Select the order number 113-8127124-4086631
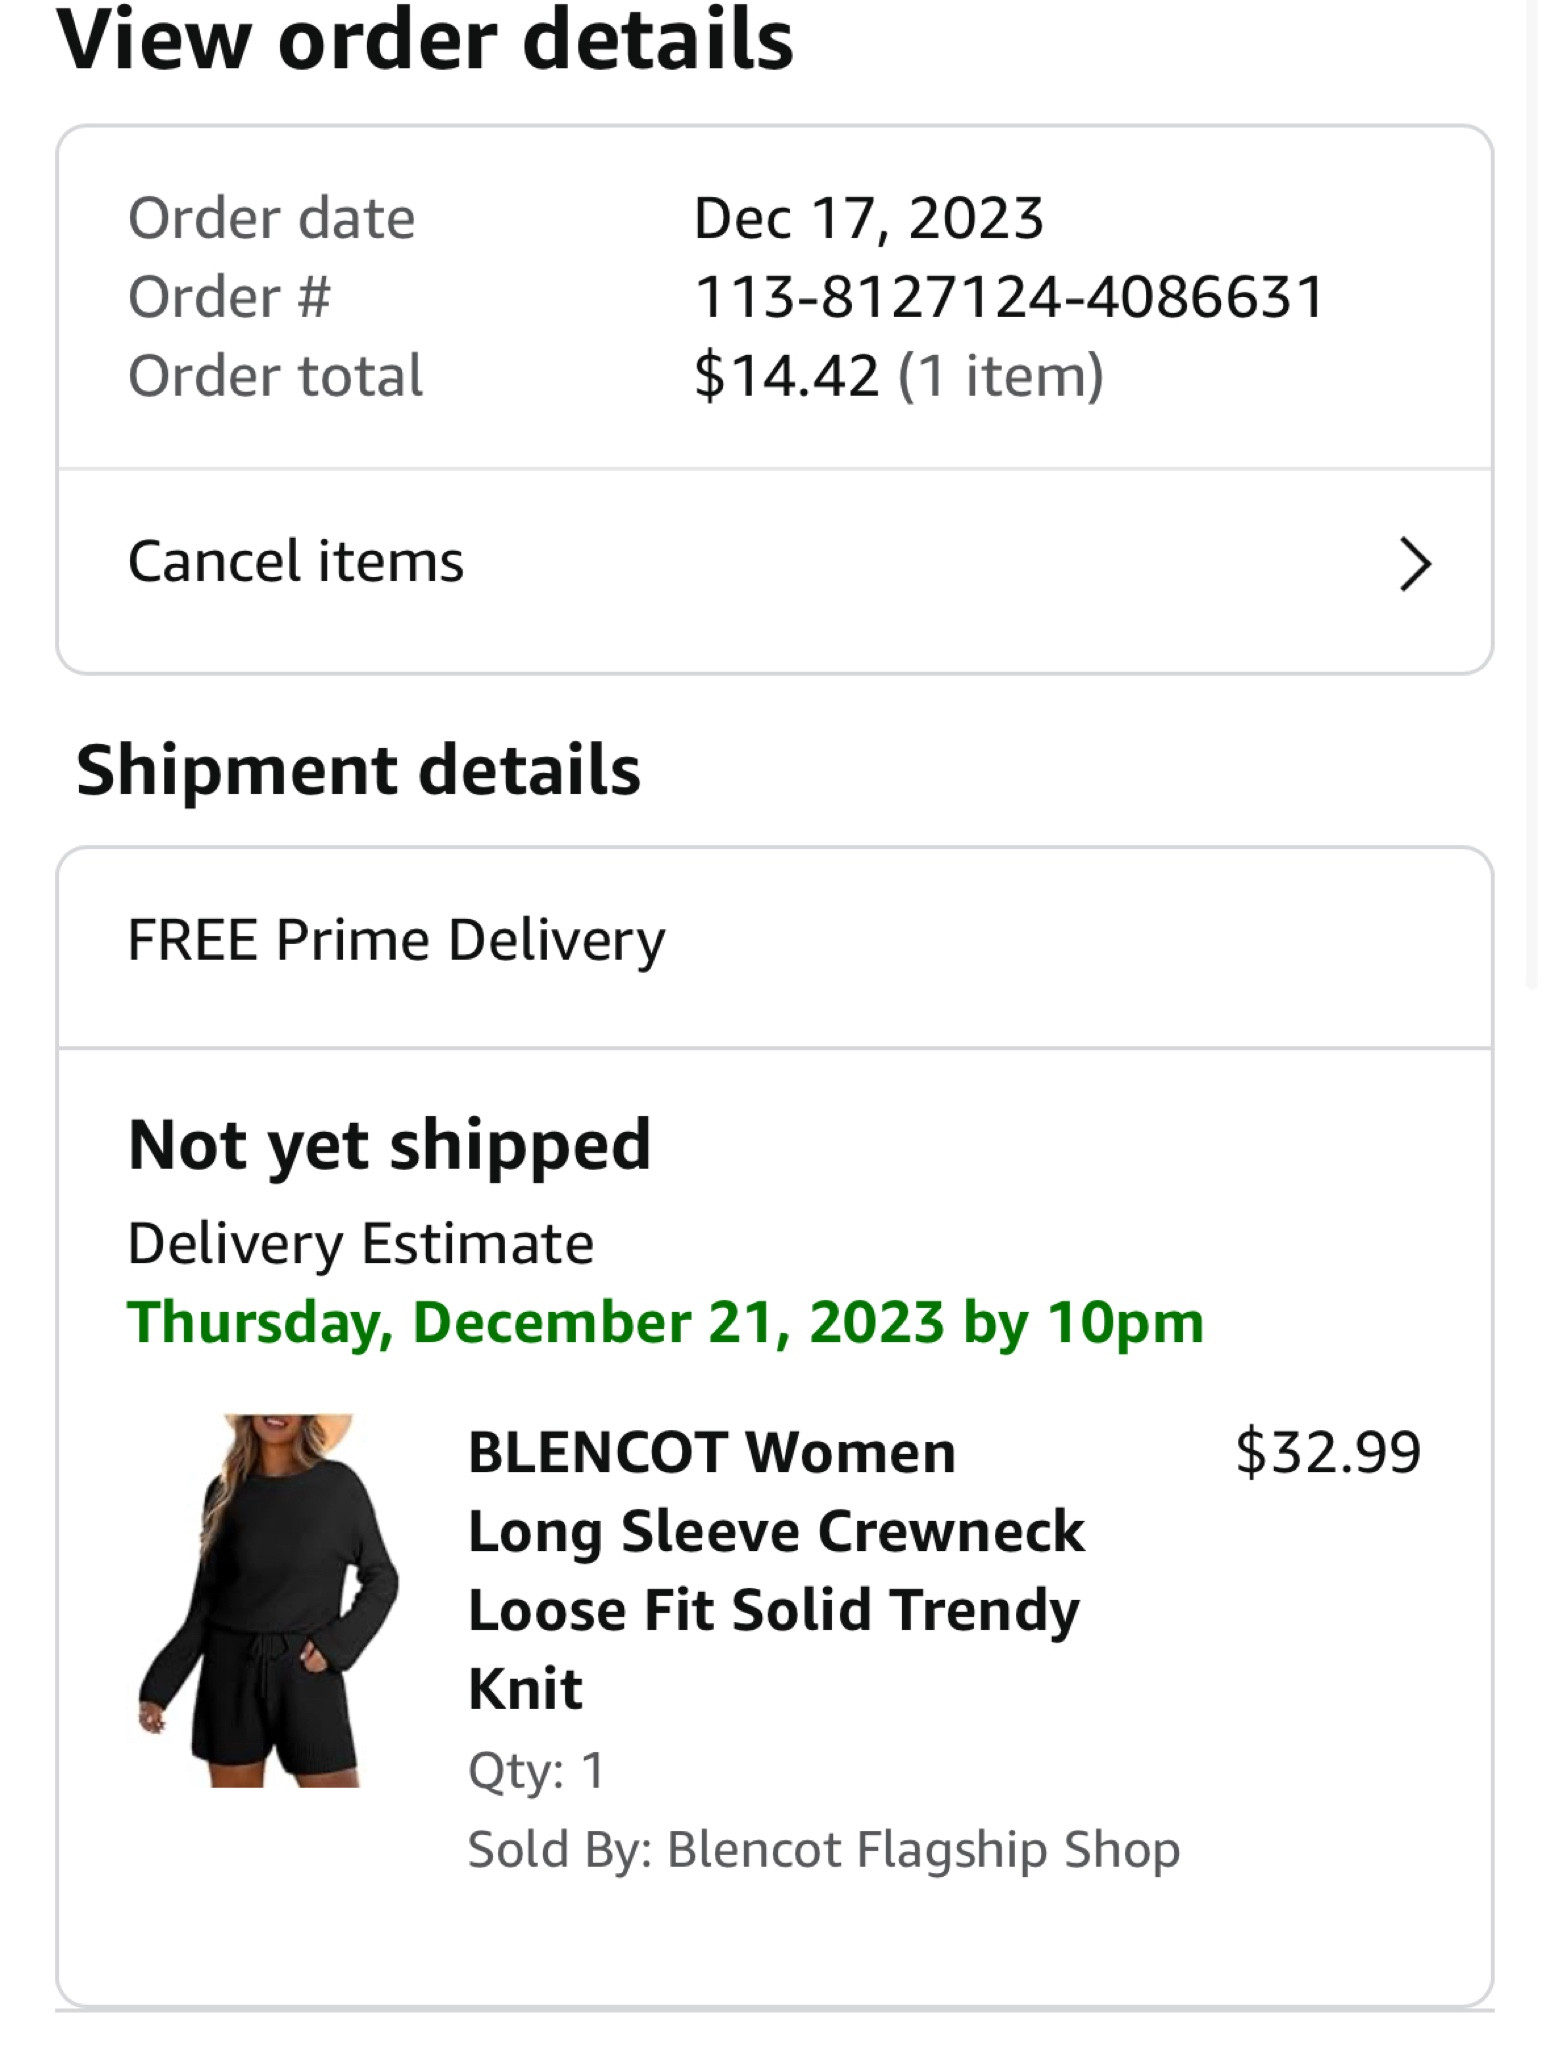 (x=1010, y=295)
